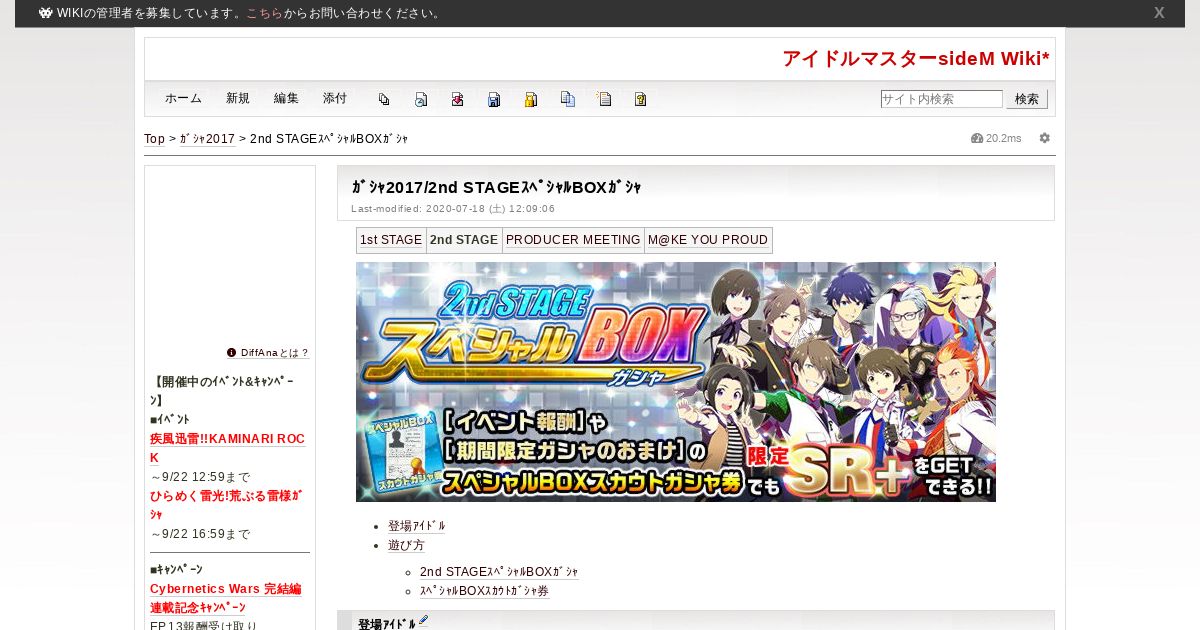Open help icon with question mark
1200x630 pixels.
tap(641, 99)
